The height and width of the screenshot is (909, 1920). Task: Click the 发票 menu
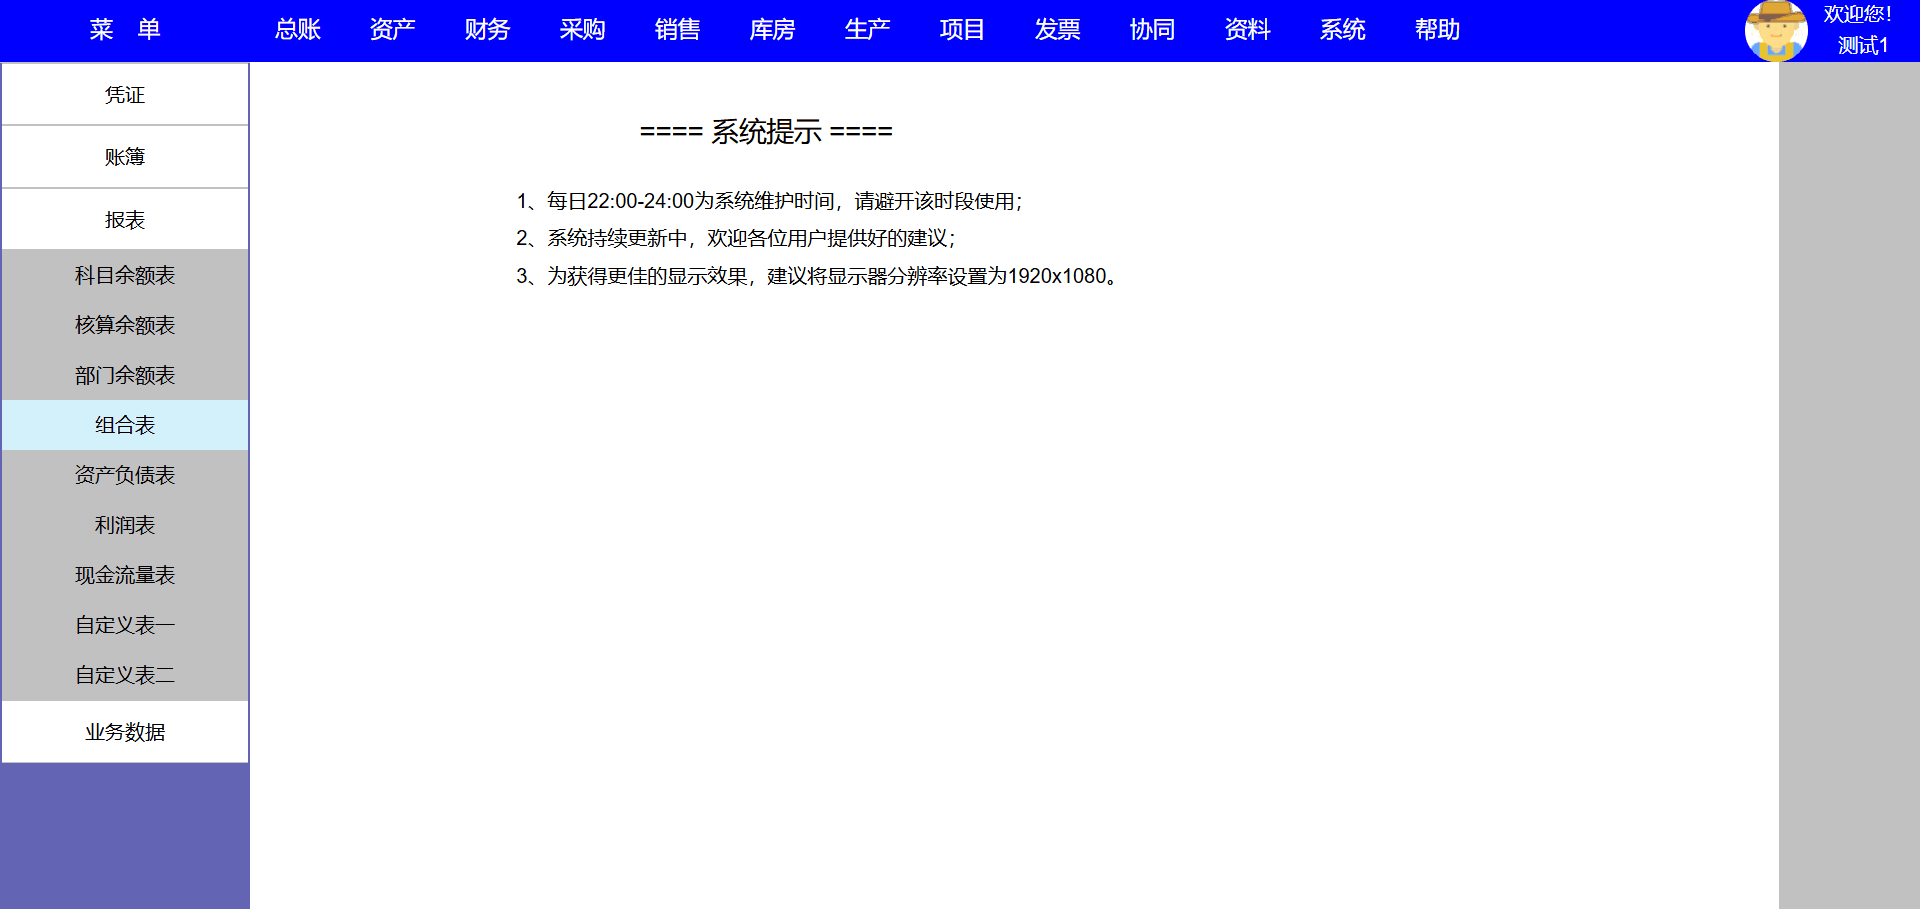pyautogui.click(x=1057, y=30)
